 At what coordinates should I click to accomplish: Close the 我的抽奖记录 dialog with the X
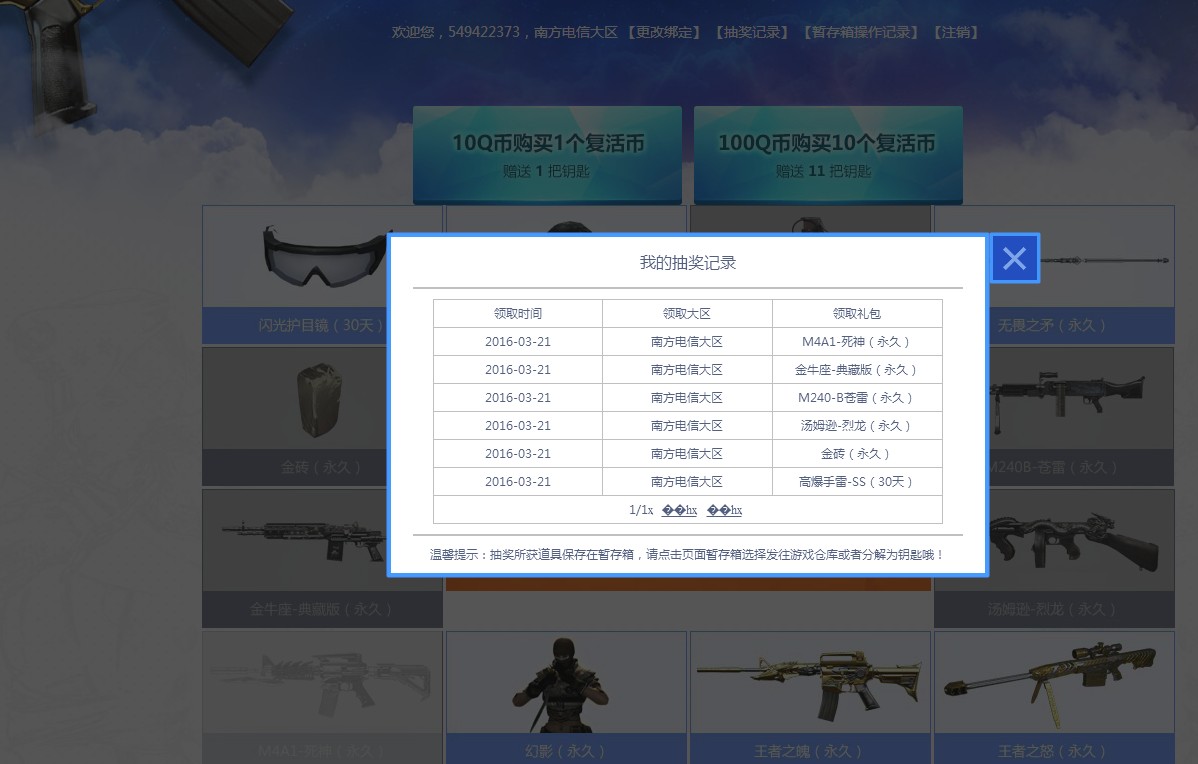(x=1015, y=258)
